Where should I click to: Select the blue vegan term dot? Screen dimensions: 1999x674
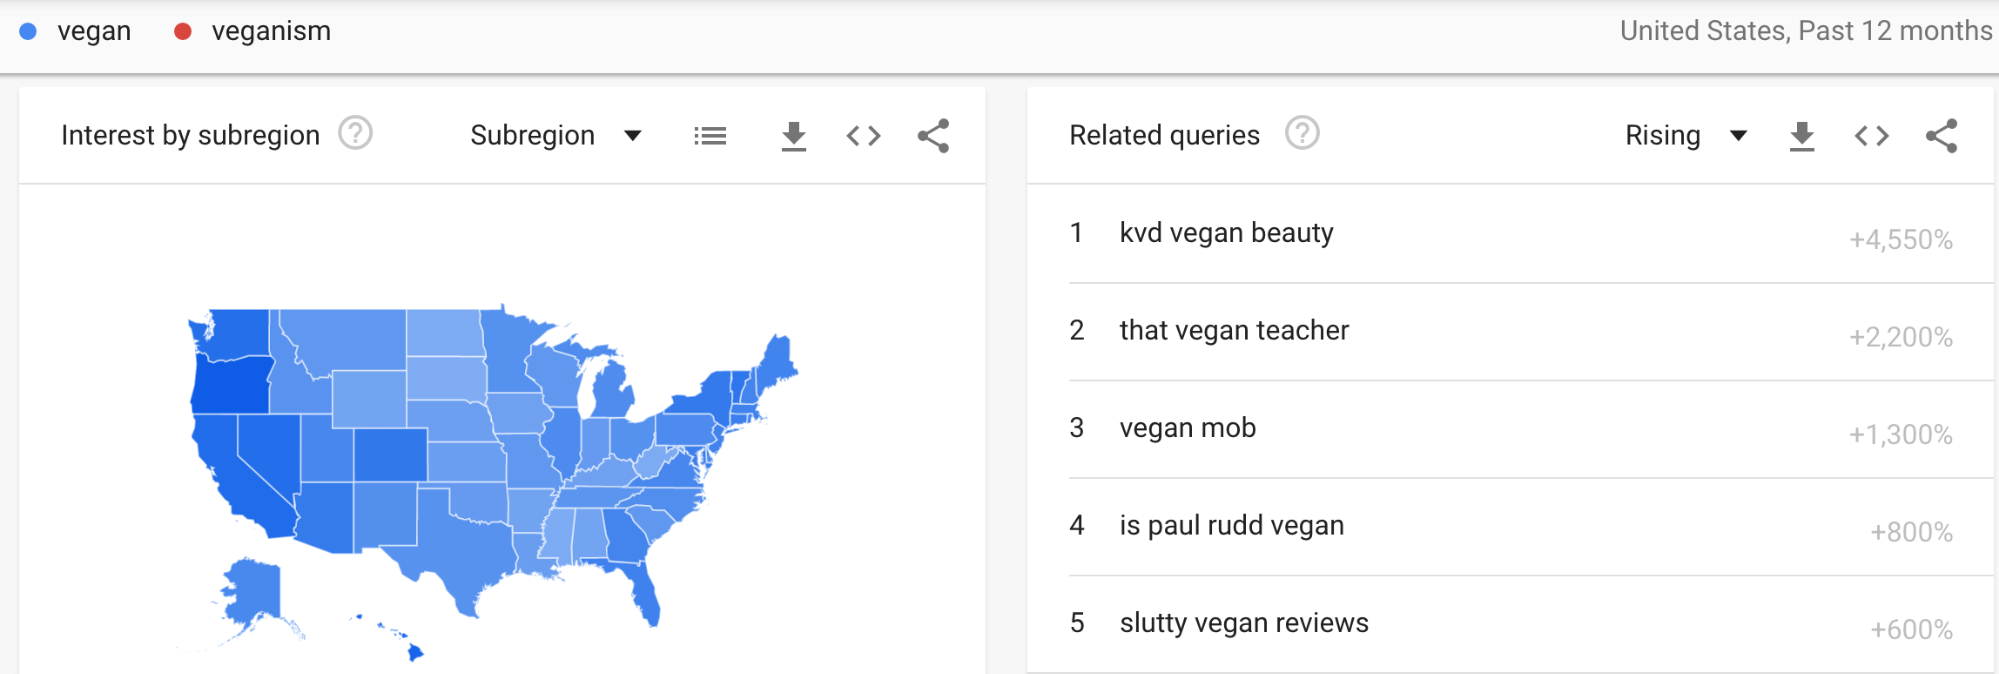pyautogui.click(x=29, y=31)
